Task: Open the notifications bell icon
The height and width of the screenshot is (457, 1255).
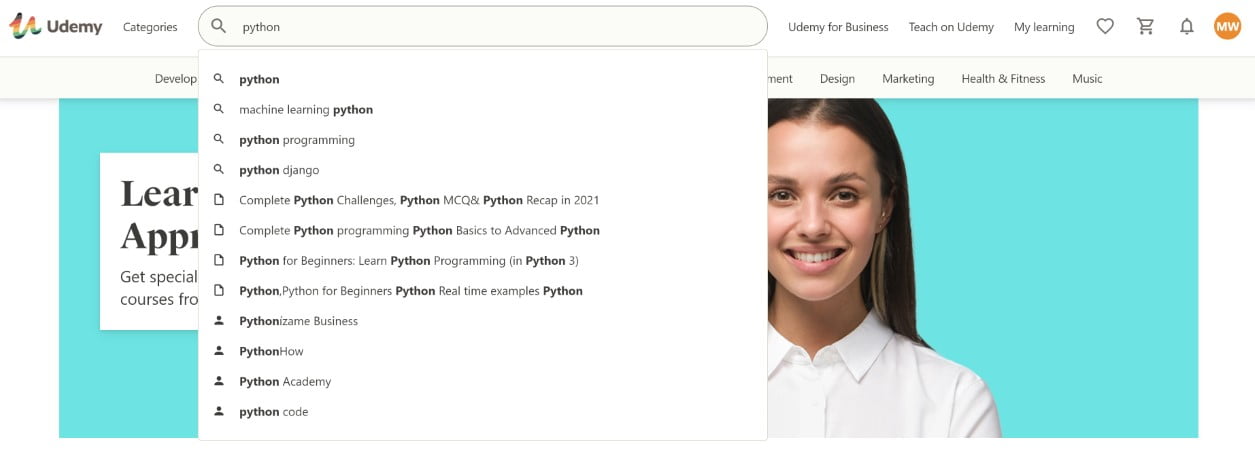Action: coord(1187,27)
